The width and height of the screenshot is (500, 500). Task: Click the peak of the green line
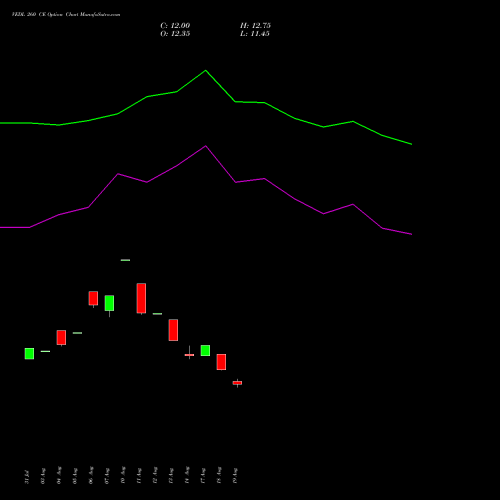205,70
